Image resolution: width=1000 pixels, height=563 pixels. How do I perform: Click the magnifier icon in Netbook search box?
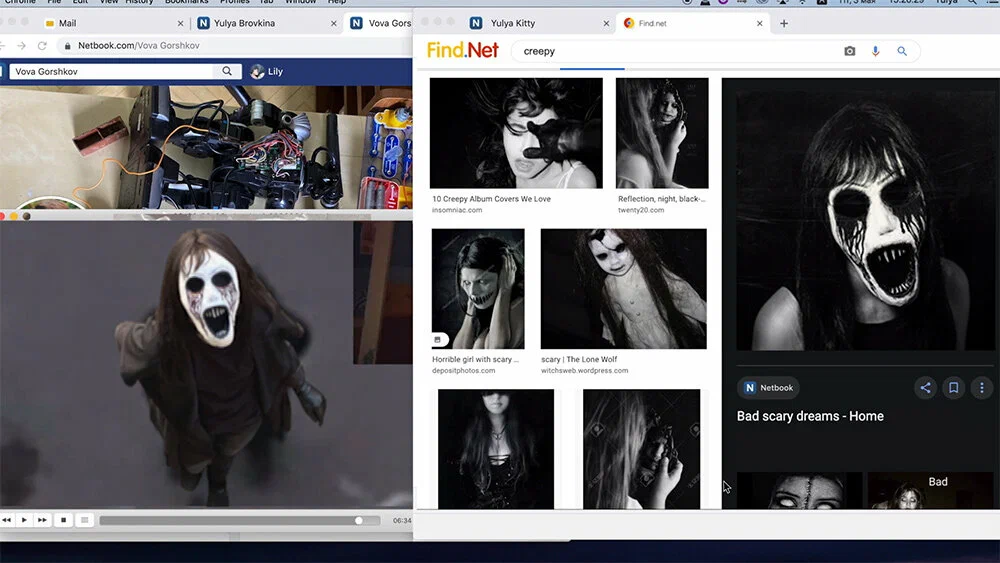point(227,71)
